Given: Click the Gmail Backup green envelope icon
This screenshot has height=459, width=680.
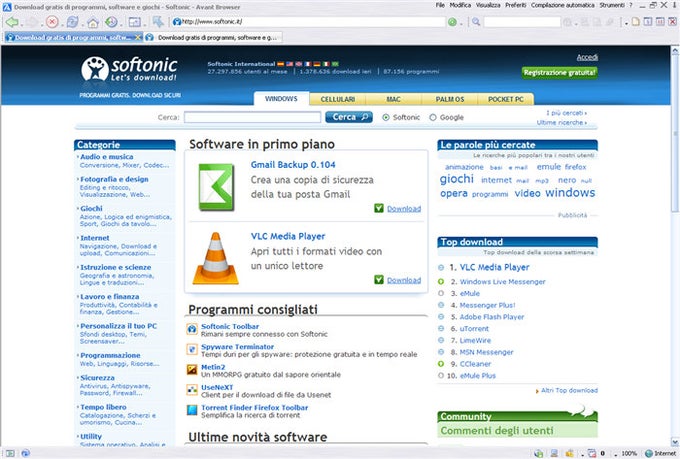Looking at the screenshot, I should [216, 187].
